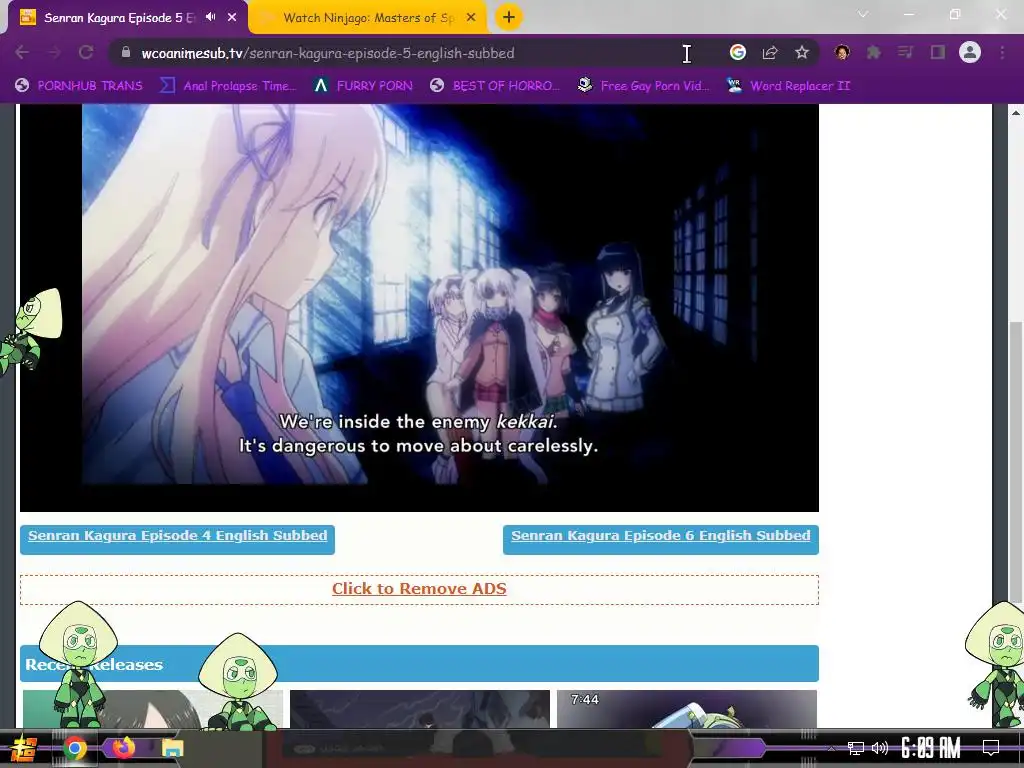Click the Click to Remove ADS link
Image resolution: width=1024 pixels, height=768 pixels.
coord(419,588)
